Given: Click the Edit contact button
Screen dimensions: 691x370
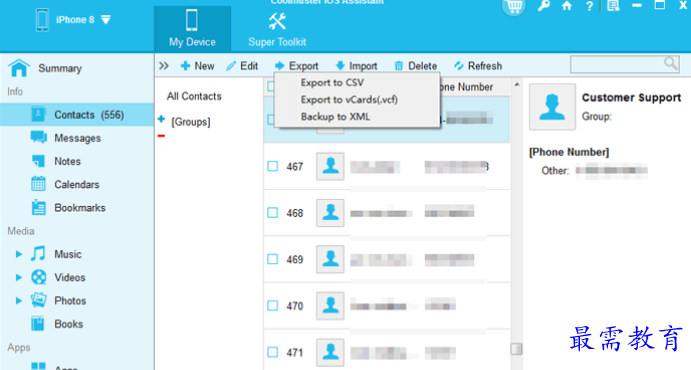Looking at the screenshot, I should point(242,66).
